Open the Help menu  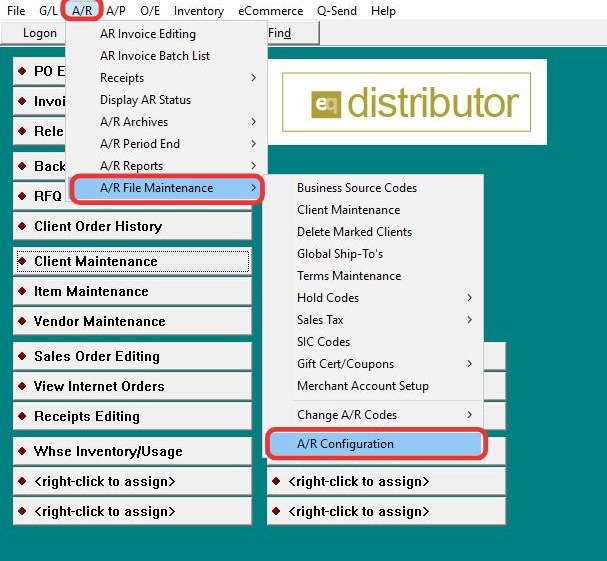(383, 11)
